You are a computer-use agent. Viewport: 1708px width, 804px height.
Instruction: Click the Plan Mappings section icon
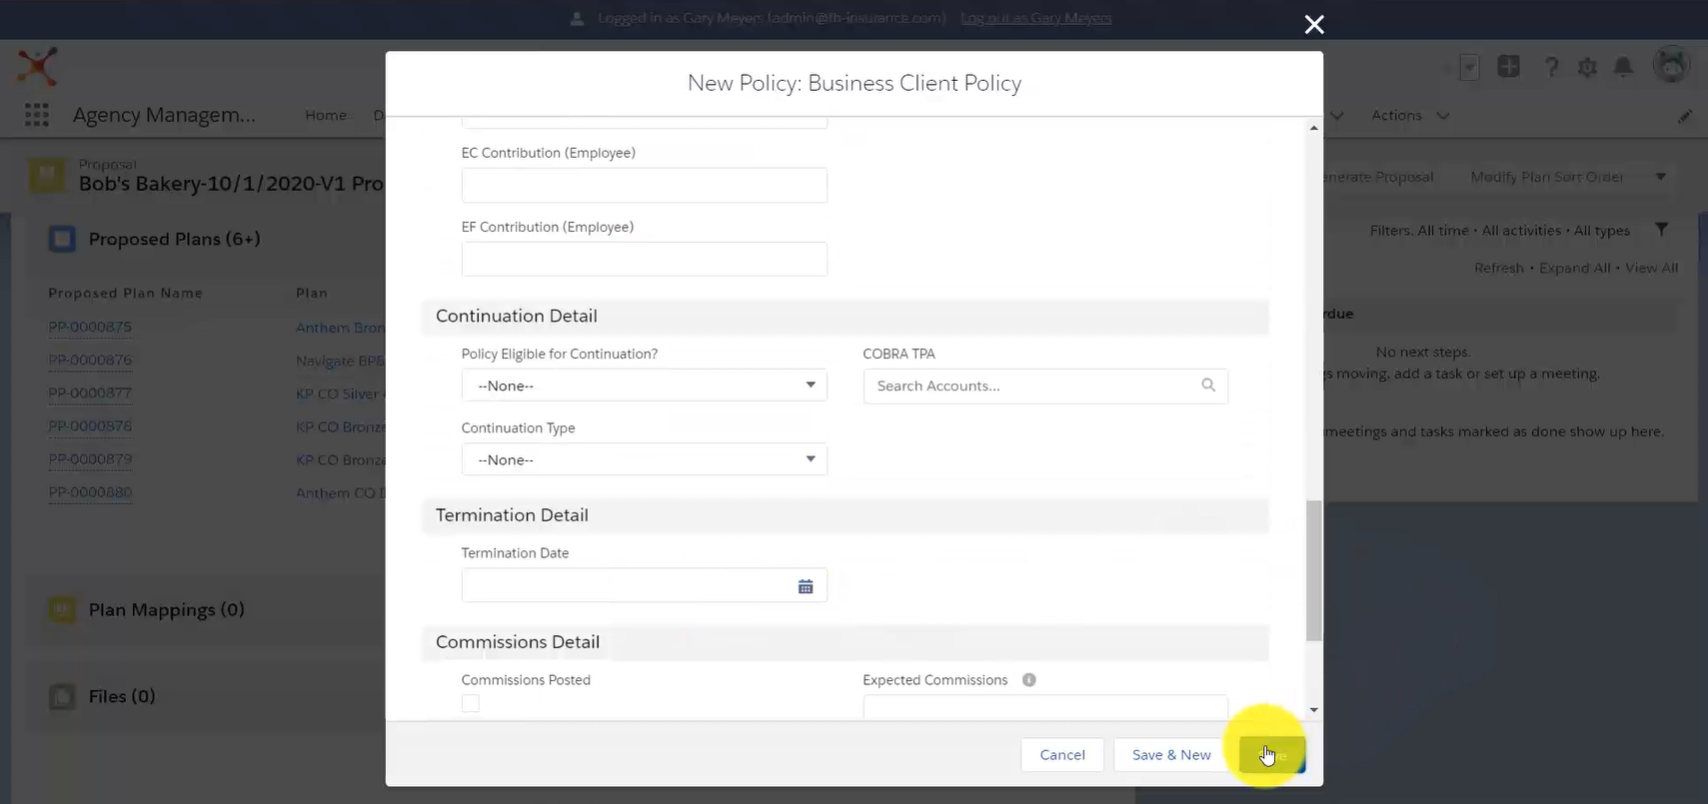click(x=62, y=609)
